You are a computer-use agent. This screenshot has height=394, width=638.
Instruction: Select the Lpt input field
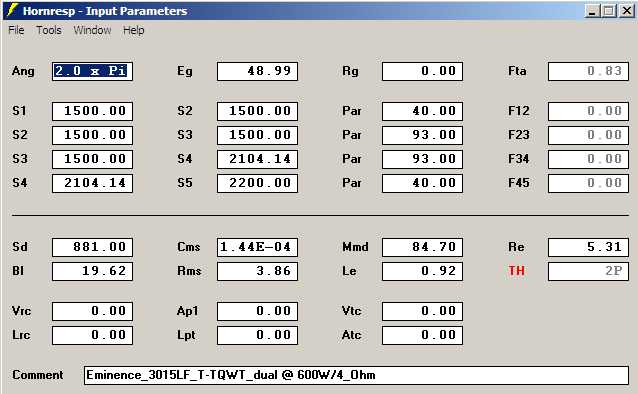pos(257,335)
